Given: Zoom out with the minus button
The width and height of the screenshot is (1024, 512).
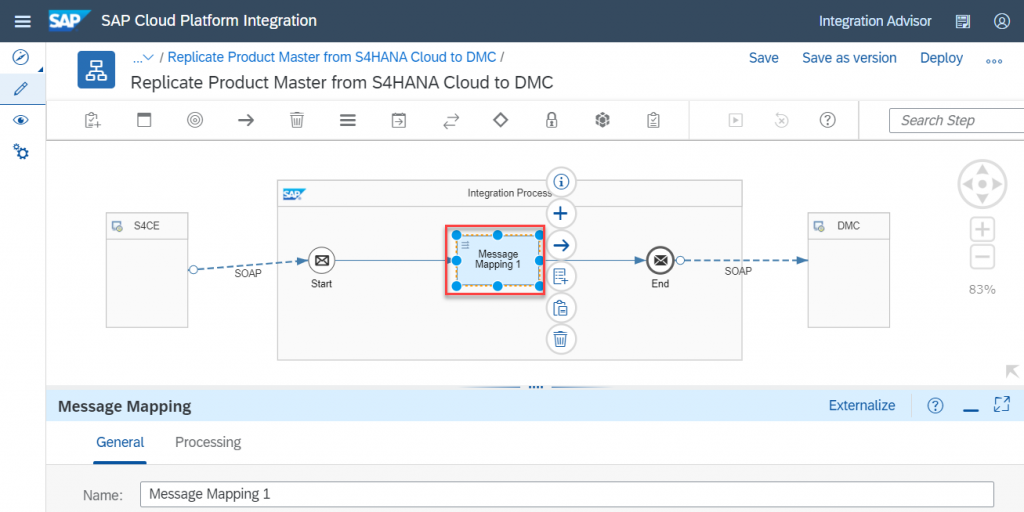Looking at the screenshot, I should coord(983,257).
